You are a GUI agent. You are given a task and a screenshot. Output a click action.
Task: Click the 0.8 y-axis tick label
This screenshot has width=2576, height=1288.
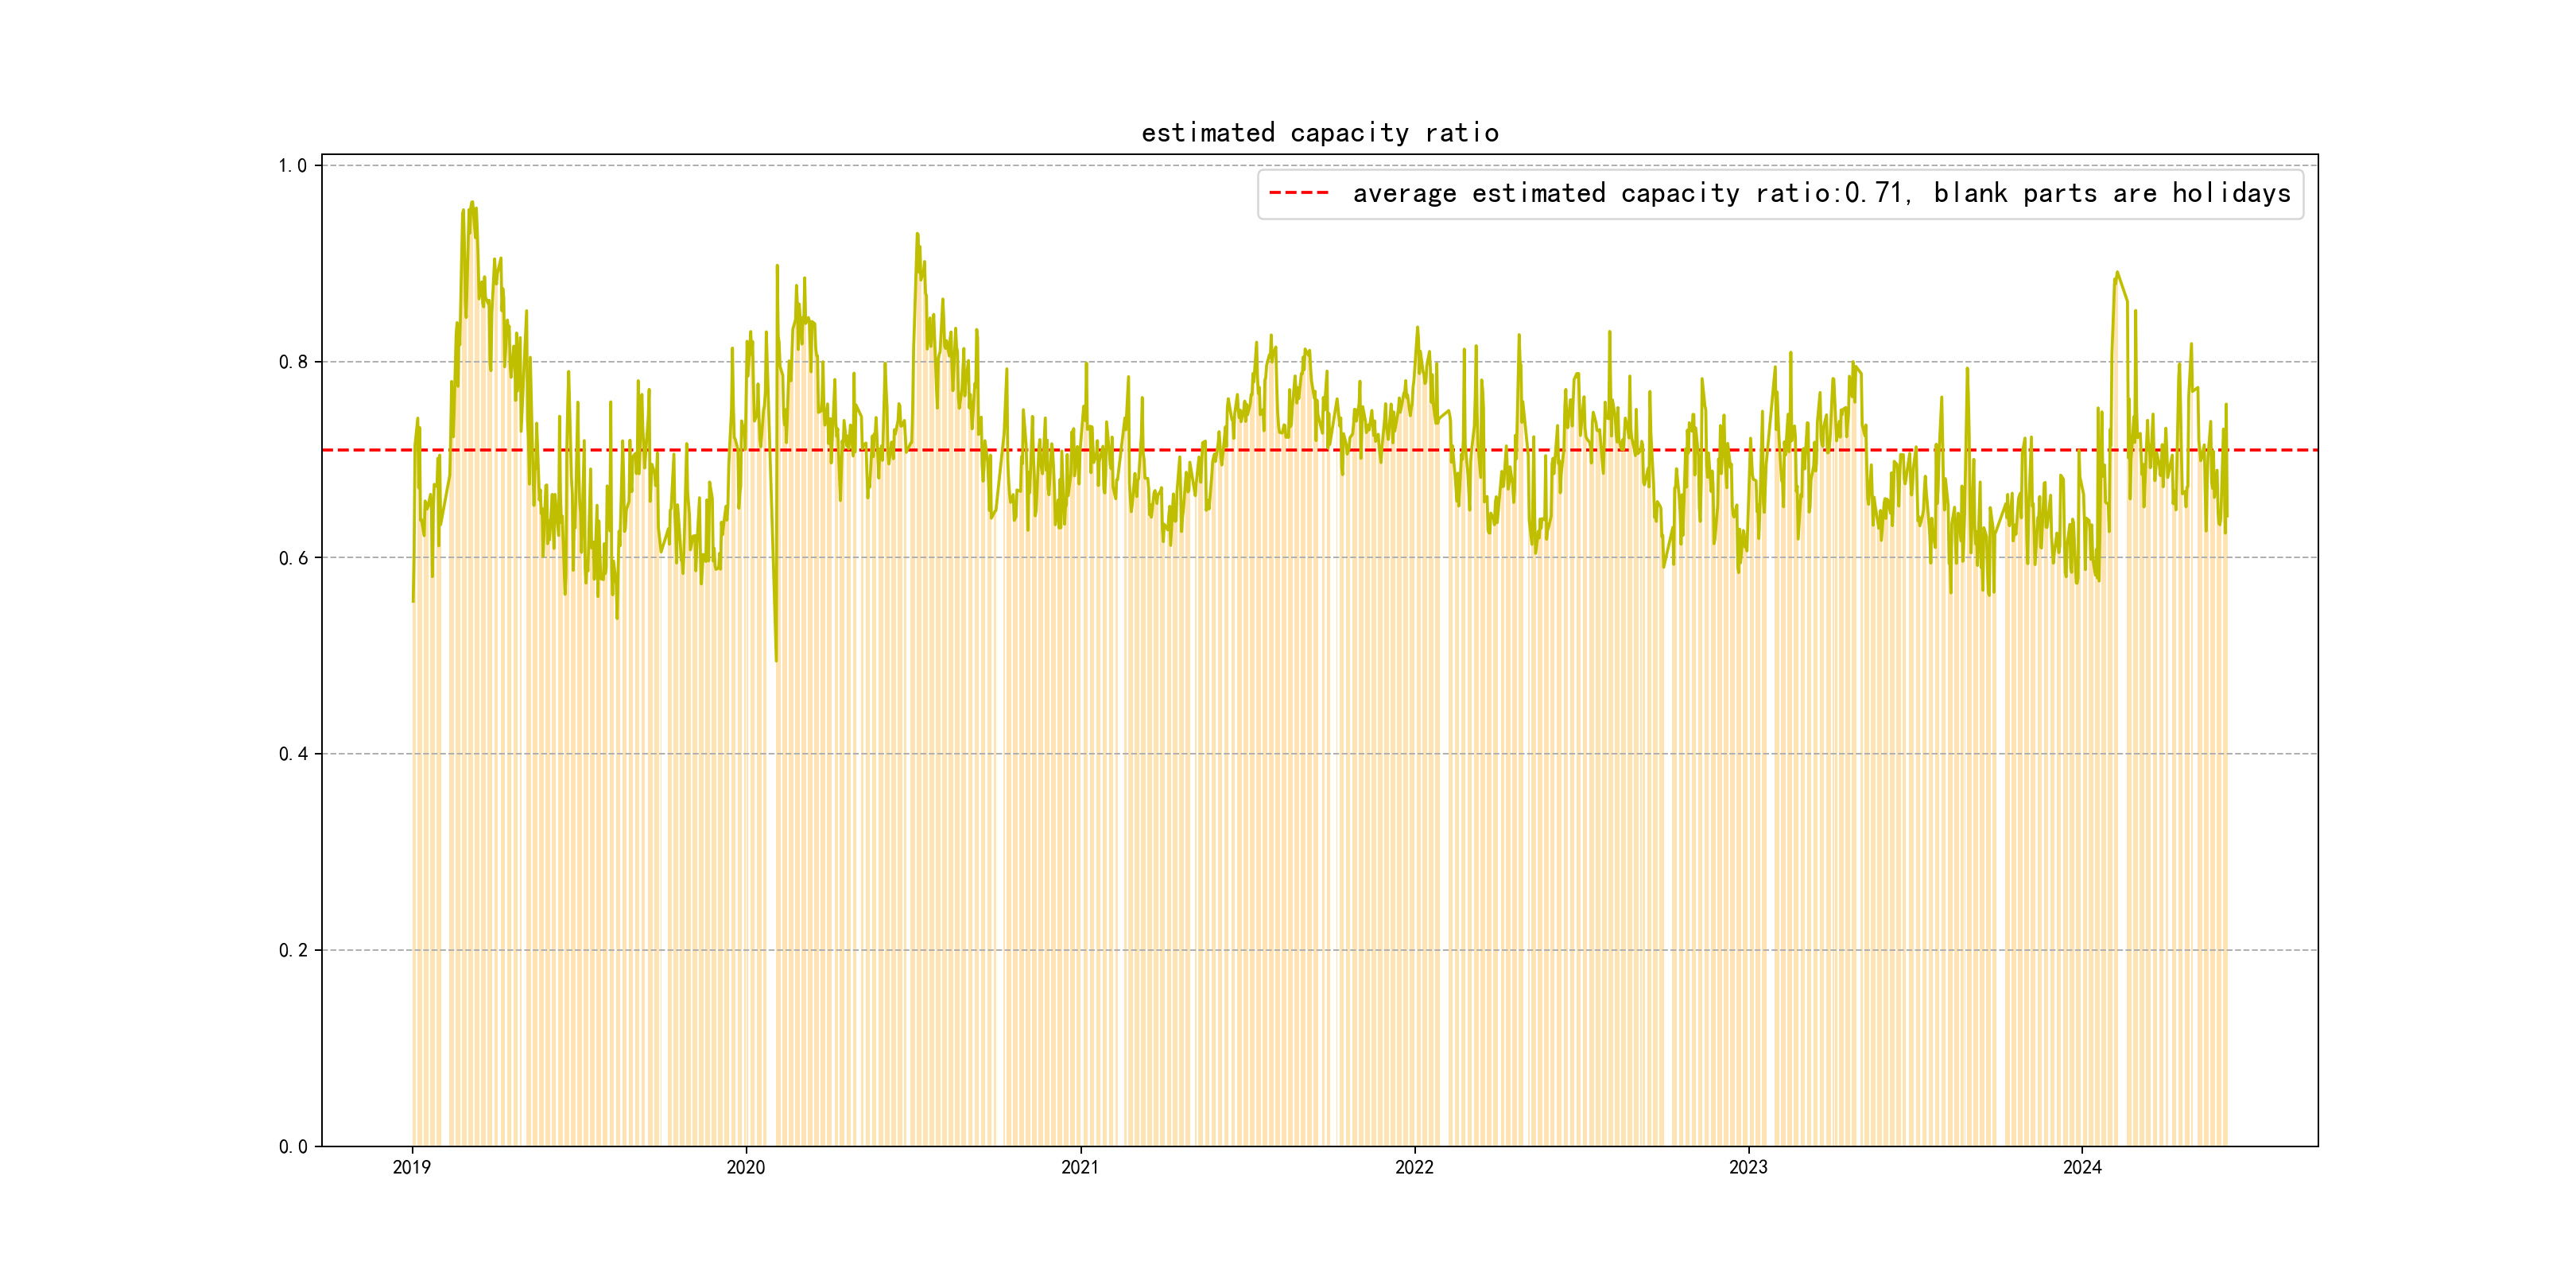tap(292, 362)
